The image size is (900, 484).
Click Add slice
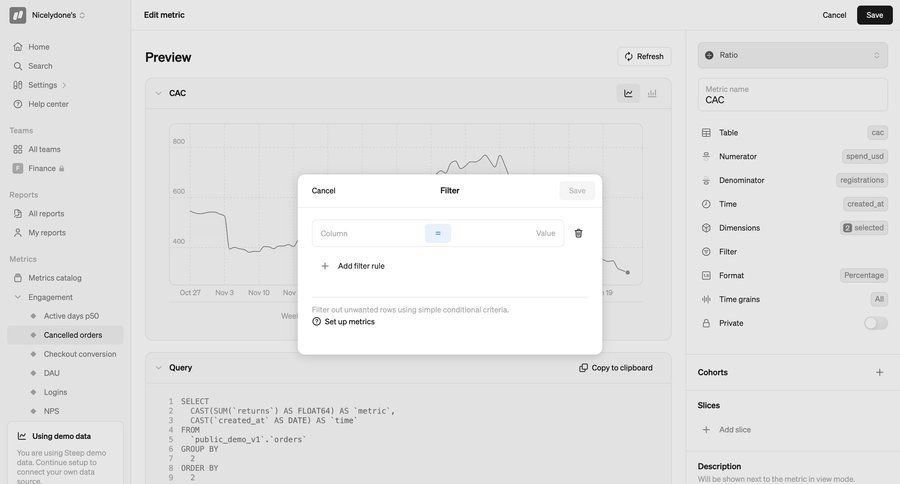click(727, 429)
